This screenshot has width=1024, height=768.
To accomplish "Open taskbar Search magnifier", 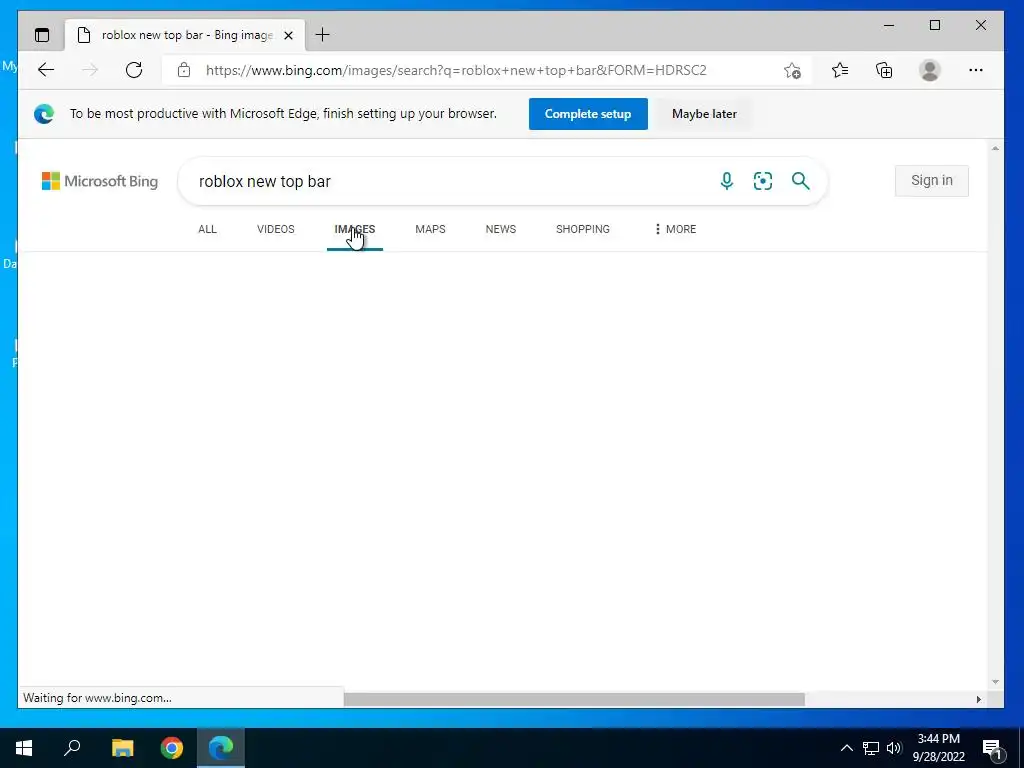I will click(72, 747).
